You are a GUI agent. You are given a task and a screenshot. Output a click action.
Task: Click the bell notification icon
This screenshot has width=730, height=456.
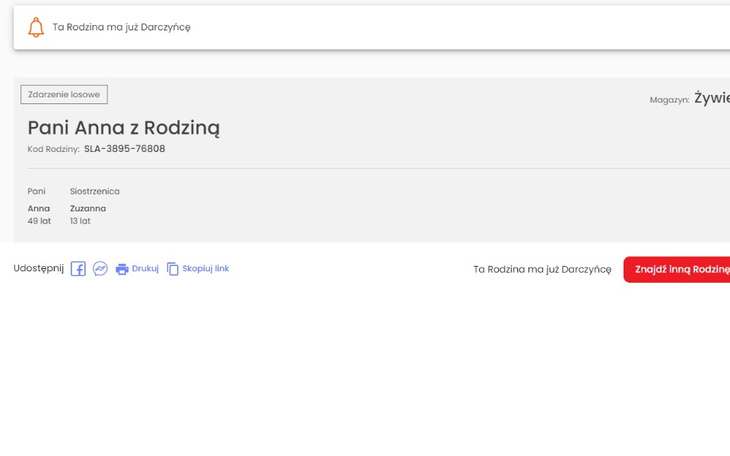point(36,27)
